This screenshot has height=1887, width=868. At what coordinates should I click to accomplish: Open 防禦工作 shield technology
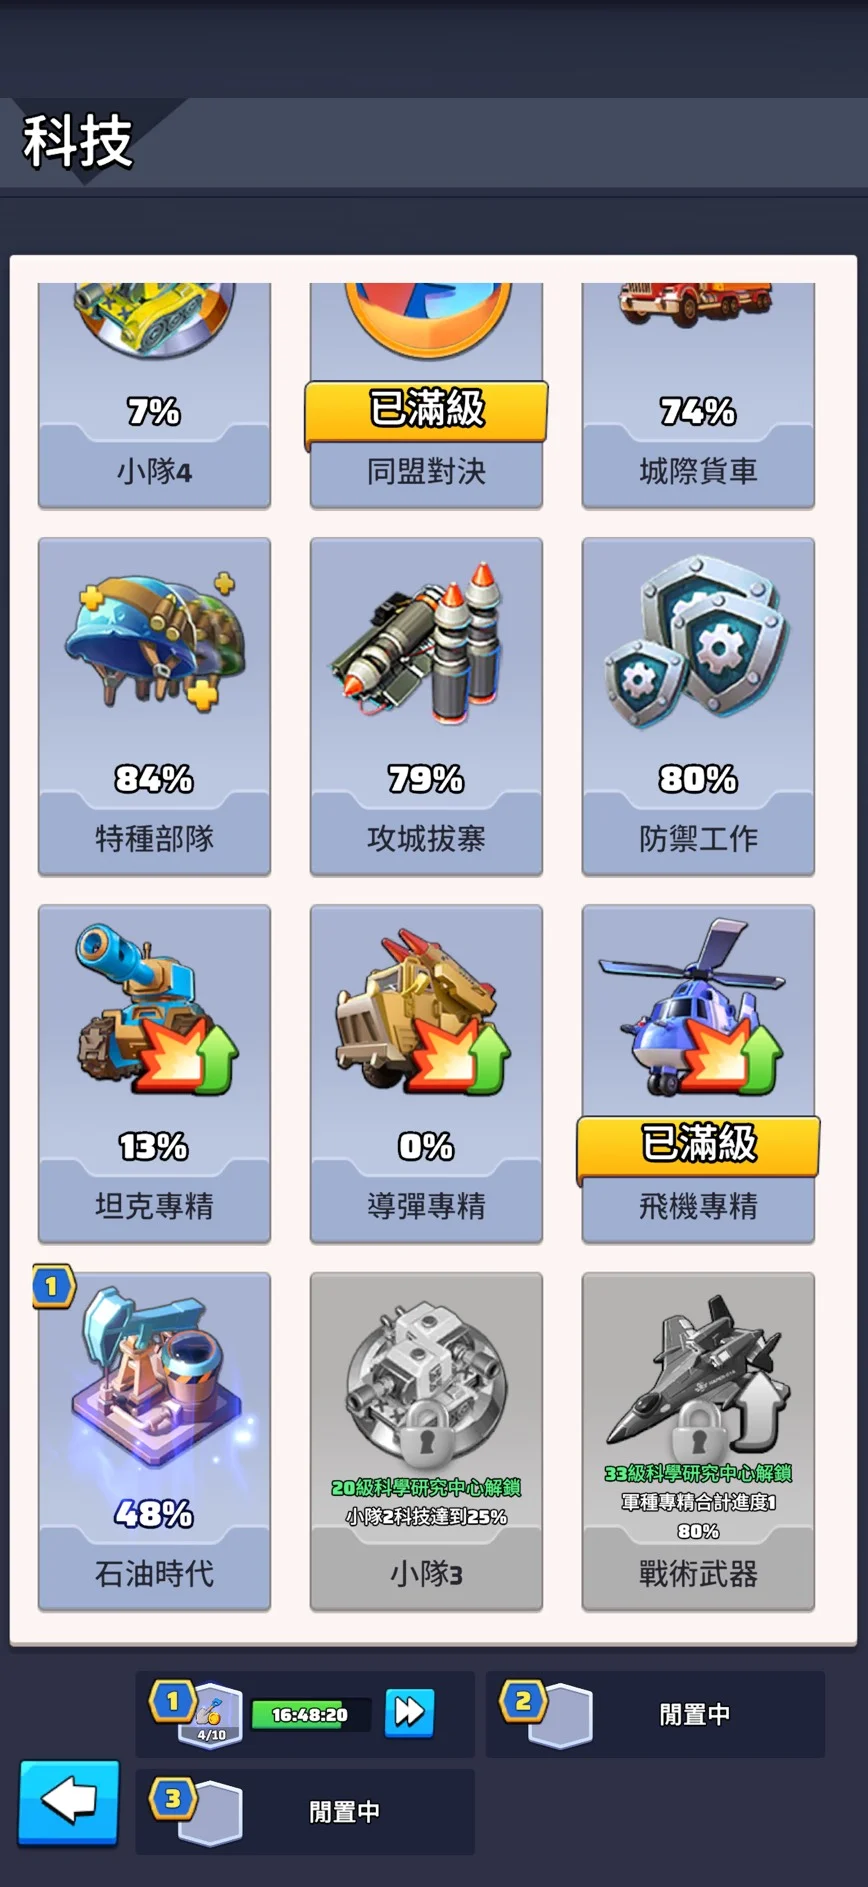tap(698, 706)
